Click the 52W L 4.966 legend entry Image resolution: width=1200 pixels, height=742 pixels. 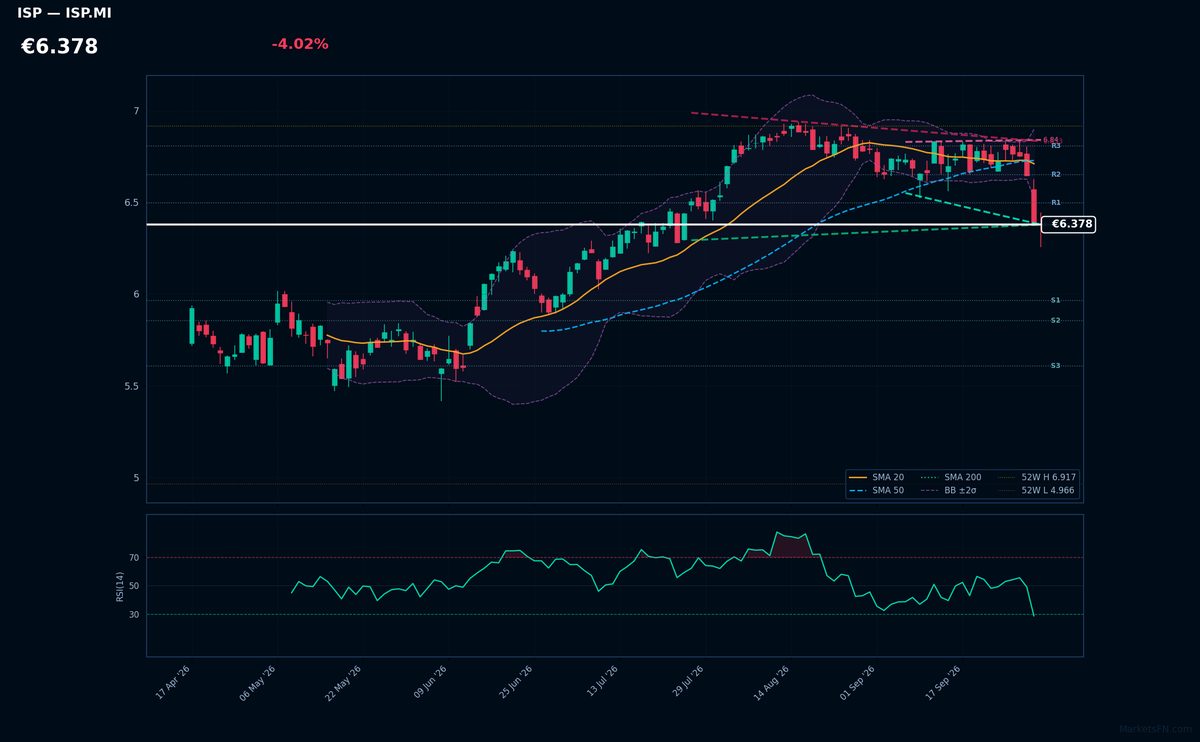[1037, 491]
